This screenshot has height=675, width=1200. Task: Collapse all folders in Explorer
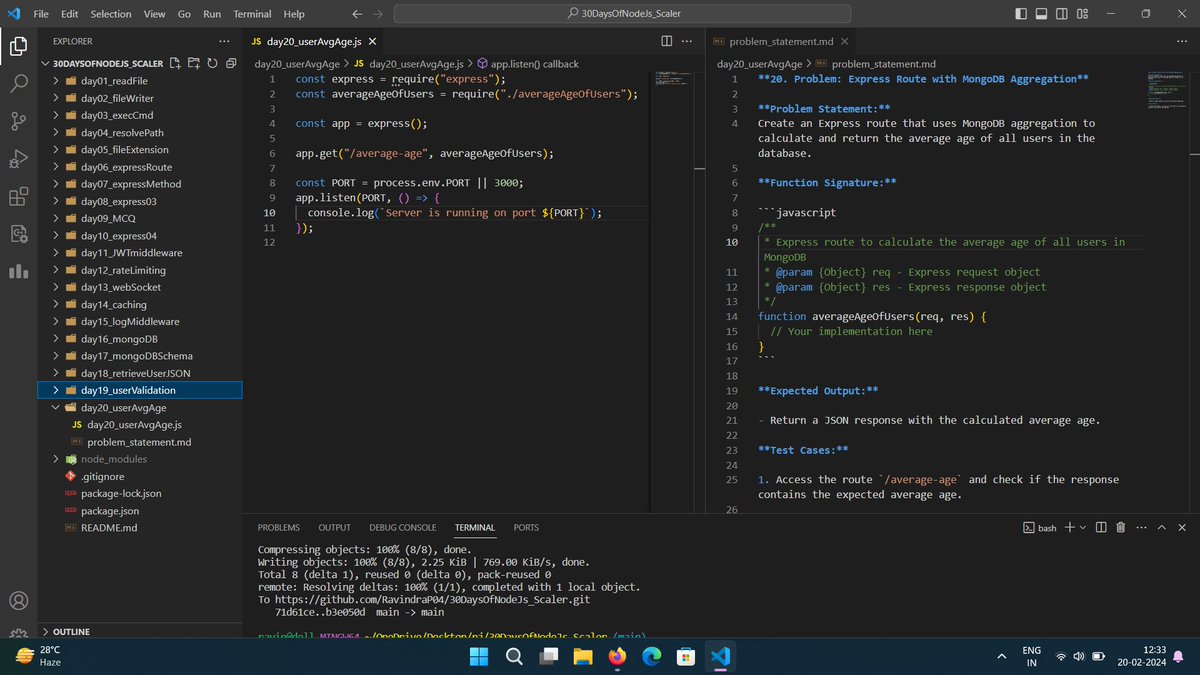229,63
